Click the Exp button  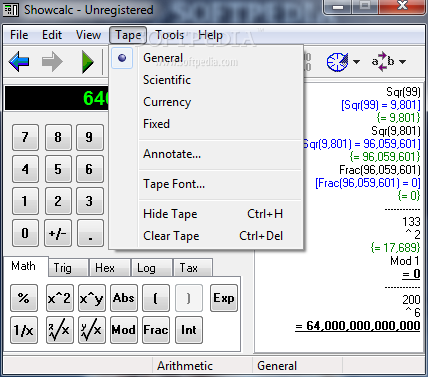(224, 298)
